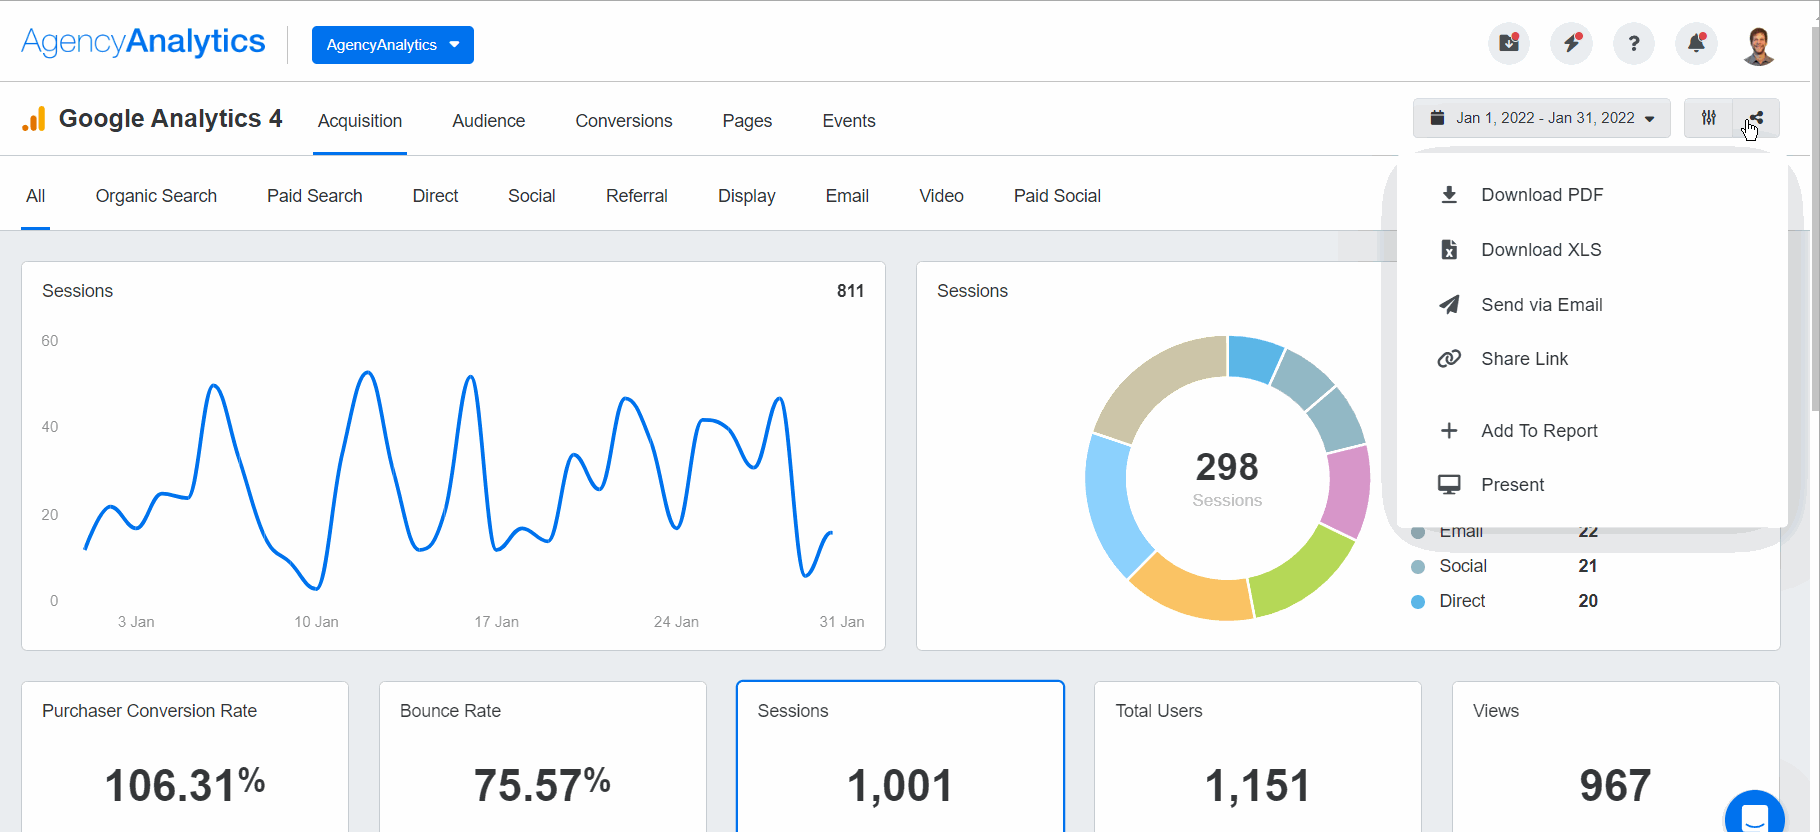Switch to the Audience tab
Image resolution: width=1820 pixels, height=832 pixels.
(488, 121)
